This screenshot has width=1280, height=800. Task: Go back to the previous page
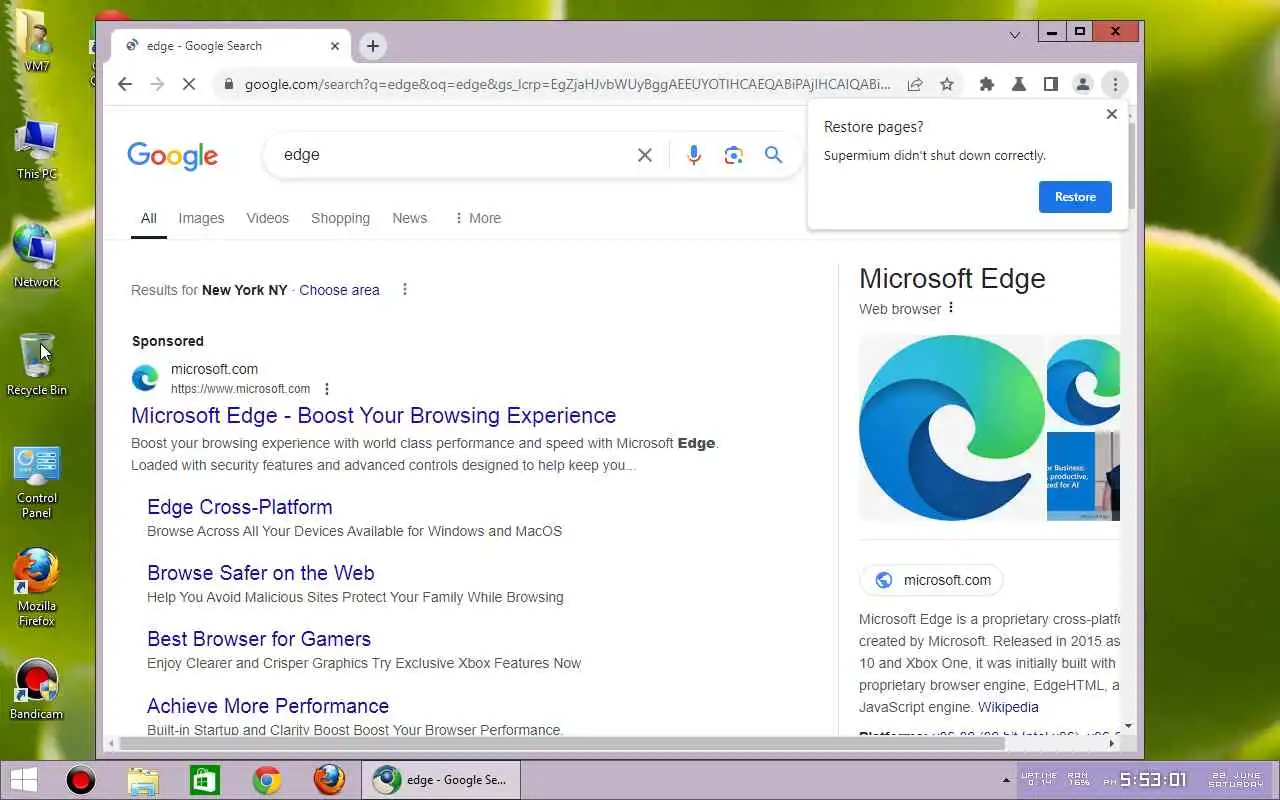125,85
